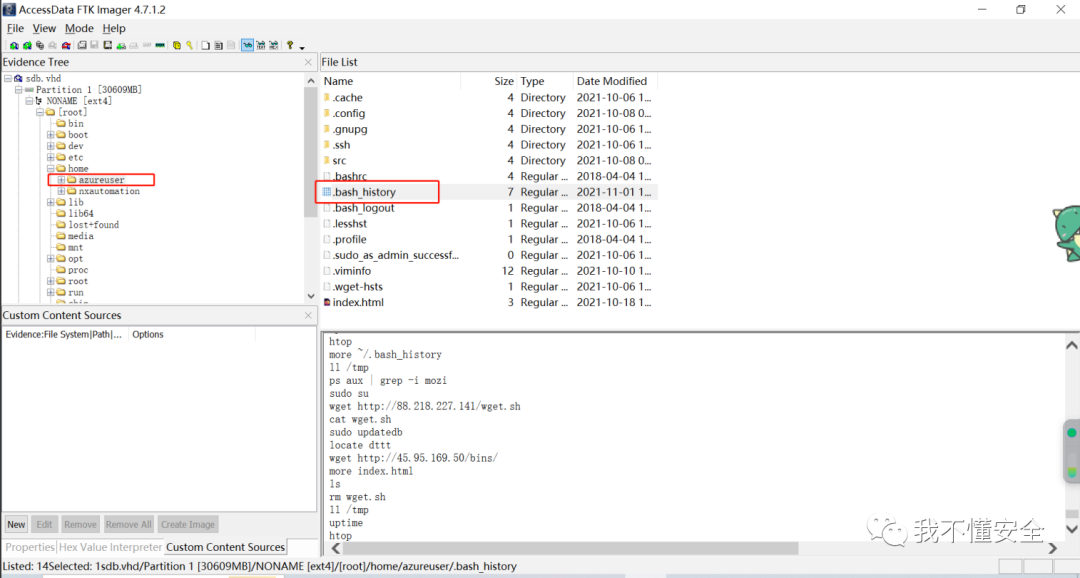Viewport: 1080px width, 578px height.
Task: Click the Export File Hash List icon
Action: (x=218, y=45)
